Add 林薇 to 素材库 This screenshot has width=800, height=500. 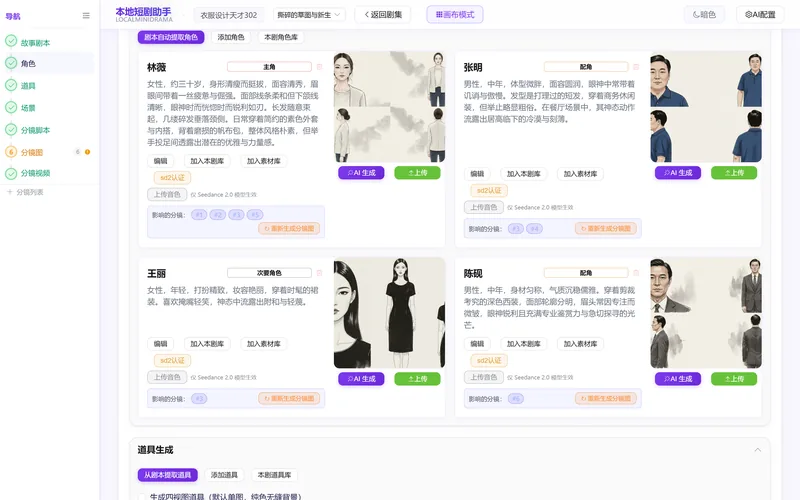coord(264,161)
